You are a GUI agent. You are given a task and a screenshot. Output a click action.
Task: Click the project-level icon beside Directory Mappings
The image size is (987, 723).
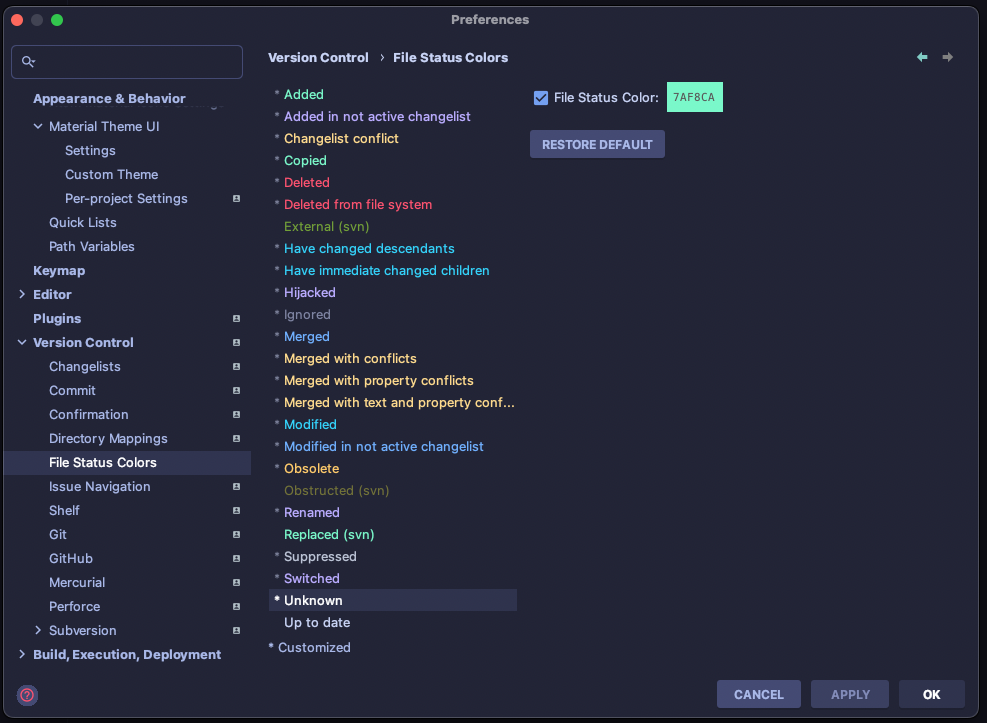pyautogui.click(x=236, y=438)
